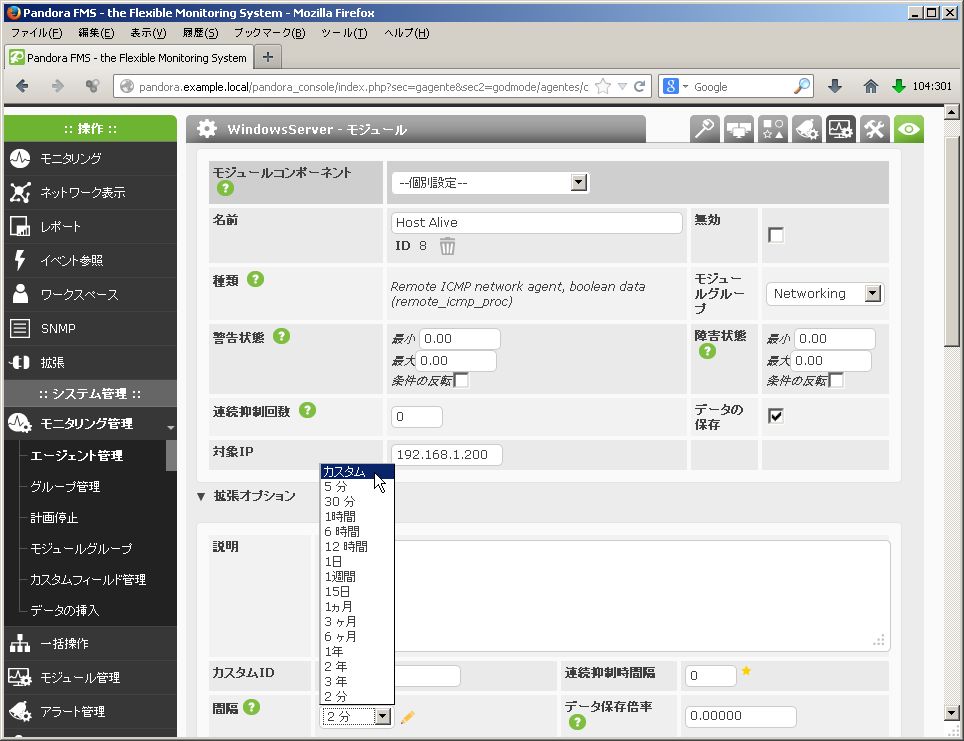Click the wrench setup icon in agent header
The image size is (964, 741).
pos(705,129)
